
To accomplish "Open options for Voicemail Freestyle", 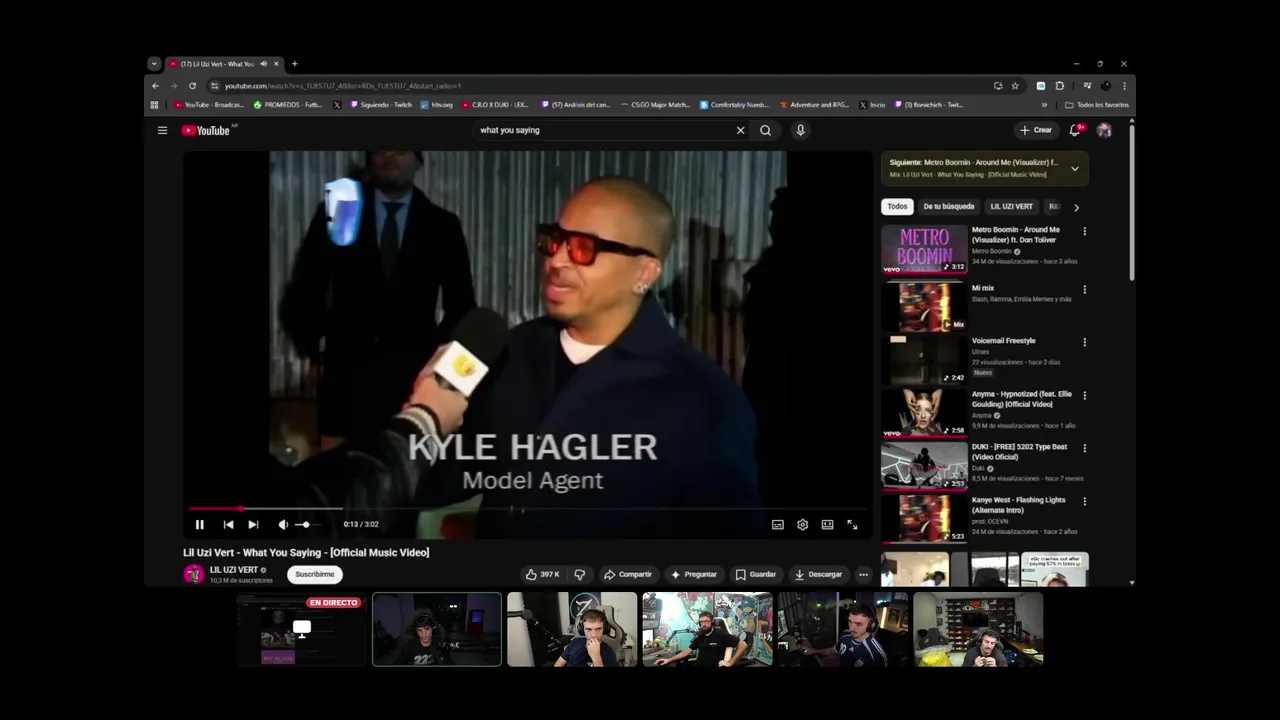I will pos(1084,343).
